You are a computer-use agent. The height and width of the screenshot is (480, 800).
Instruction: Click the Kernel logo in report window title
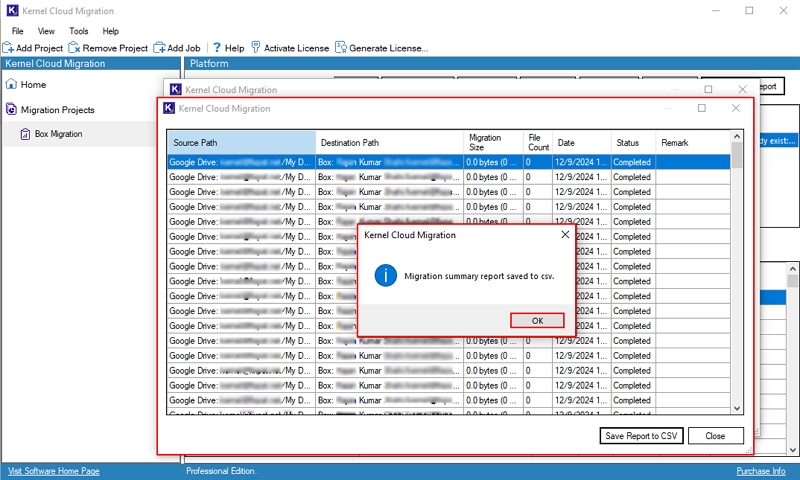tap(169, 108)
